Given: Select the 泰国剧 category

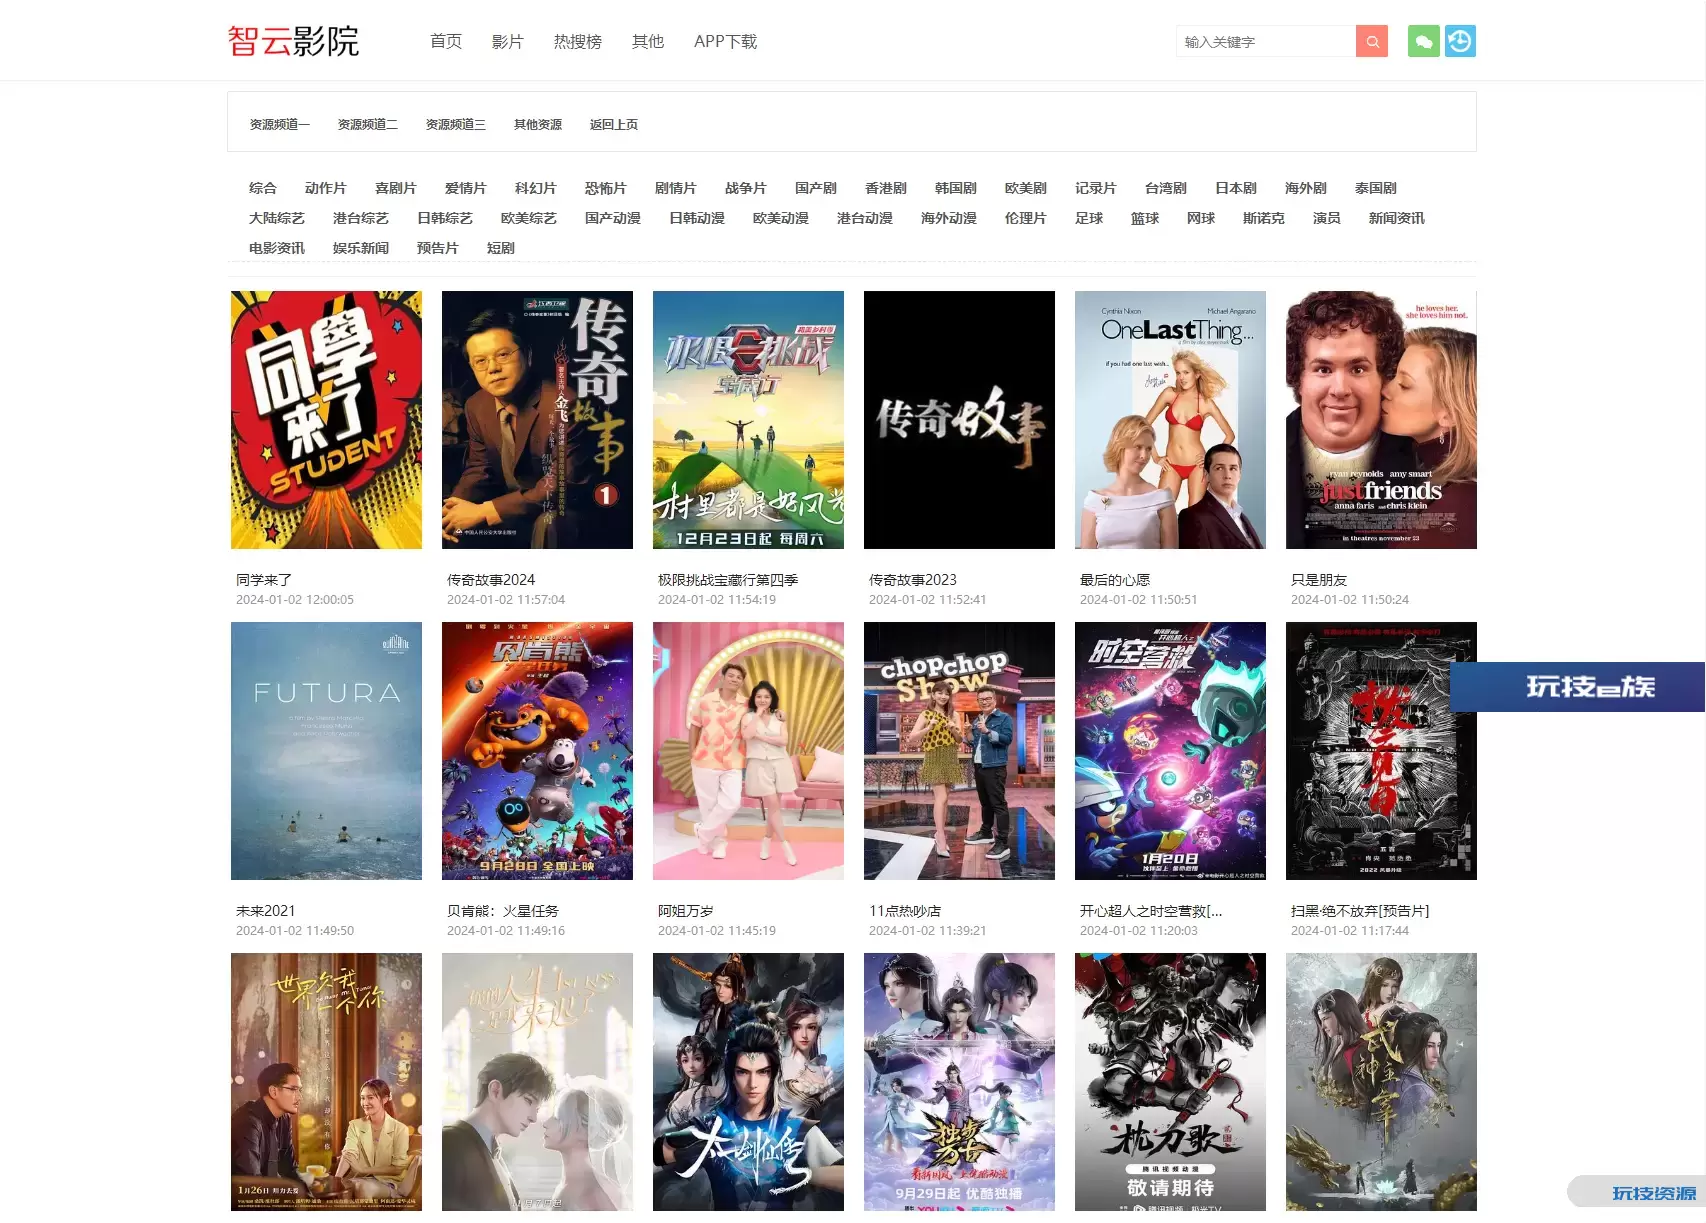Looking at the screenshot, I should coord(1376,188).
